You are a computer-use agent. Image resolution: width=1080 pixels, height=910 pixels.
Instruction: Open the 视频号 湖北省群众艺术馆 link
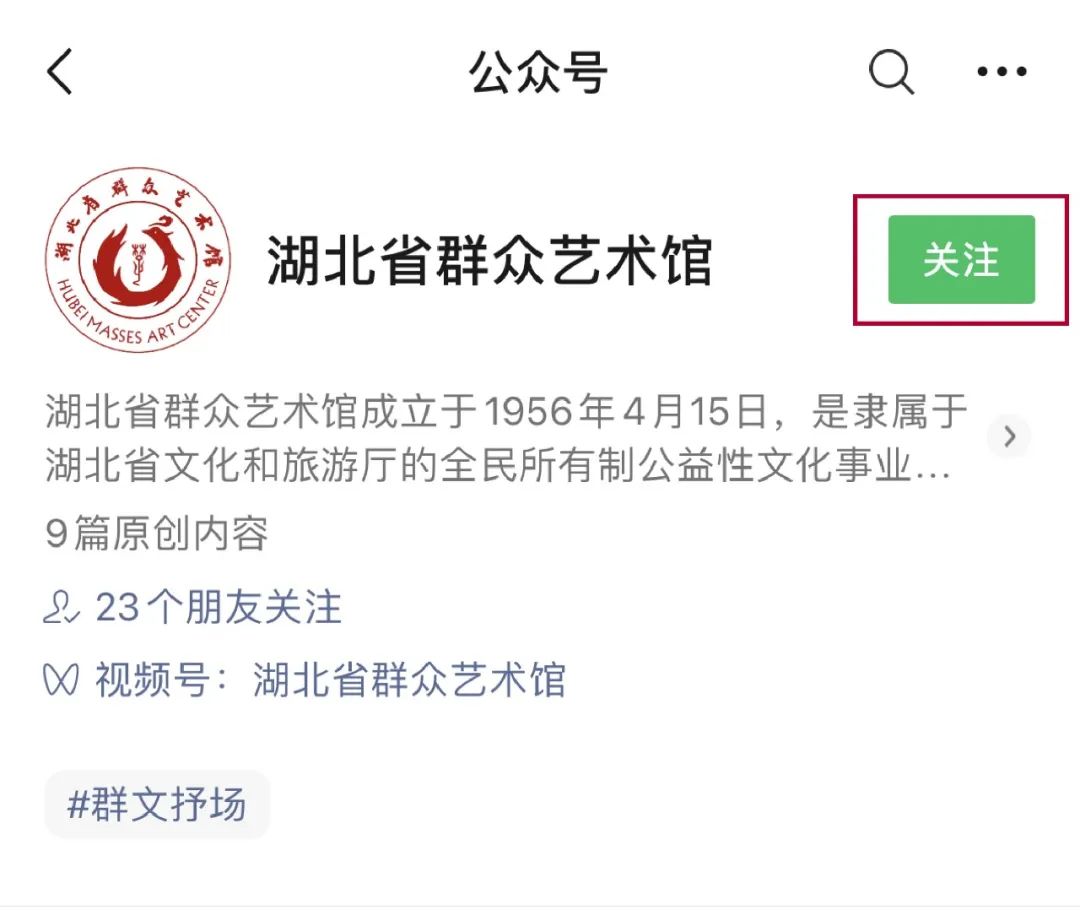[x=331, y=680]
